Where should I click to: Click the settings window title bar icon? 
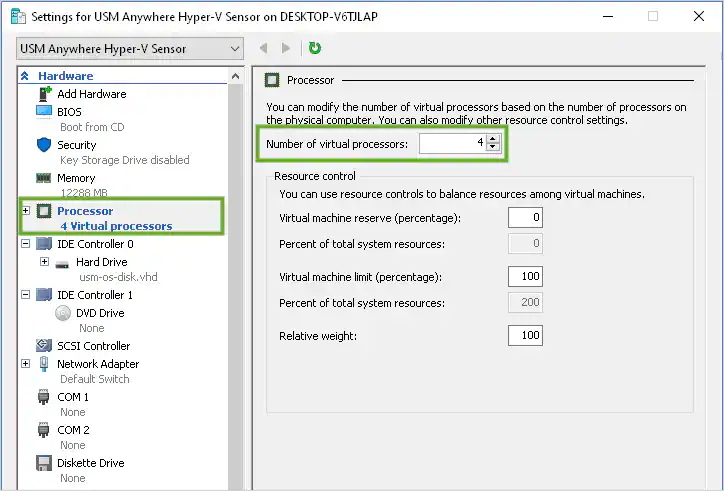pyautogui.click(x=18, y=16)
